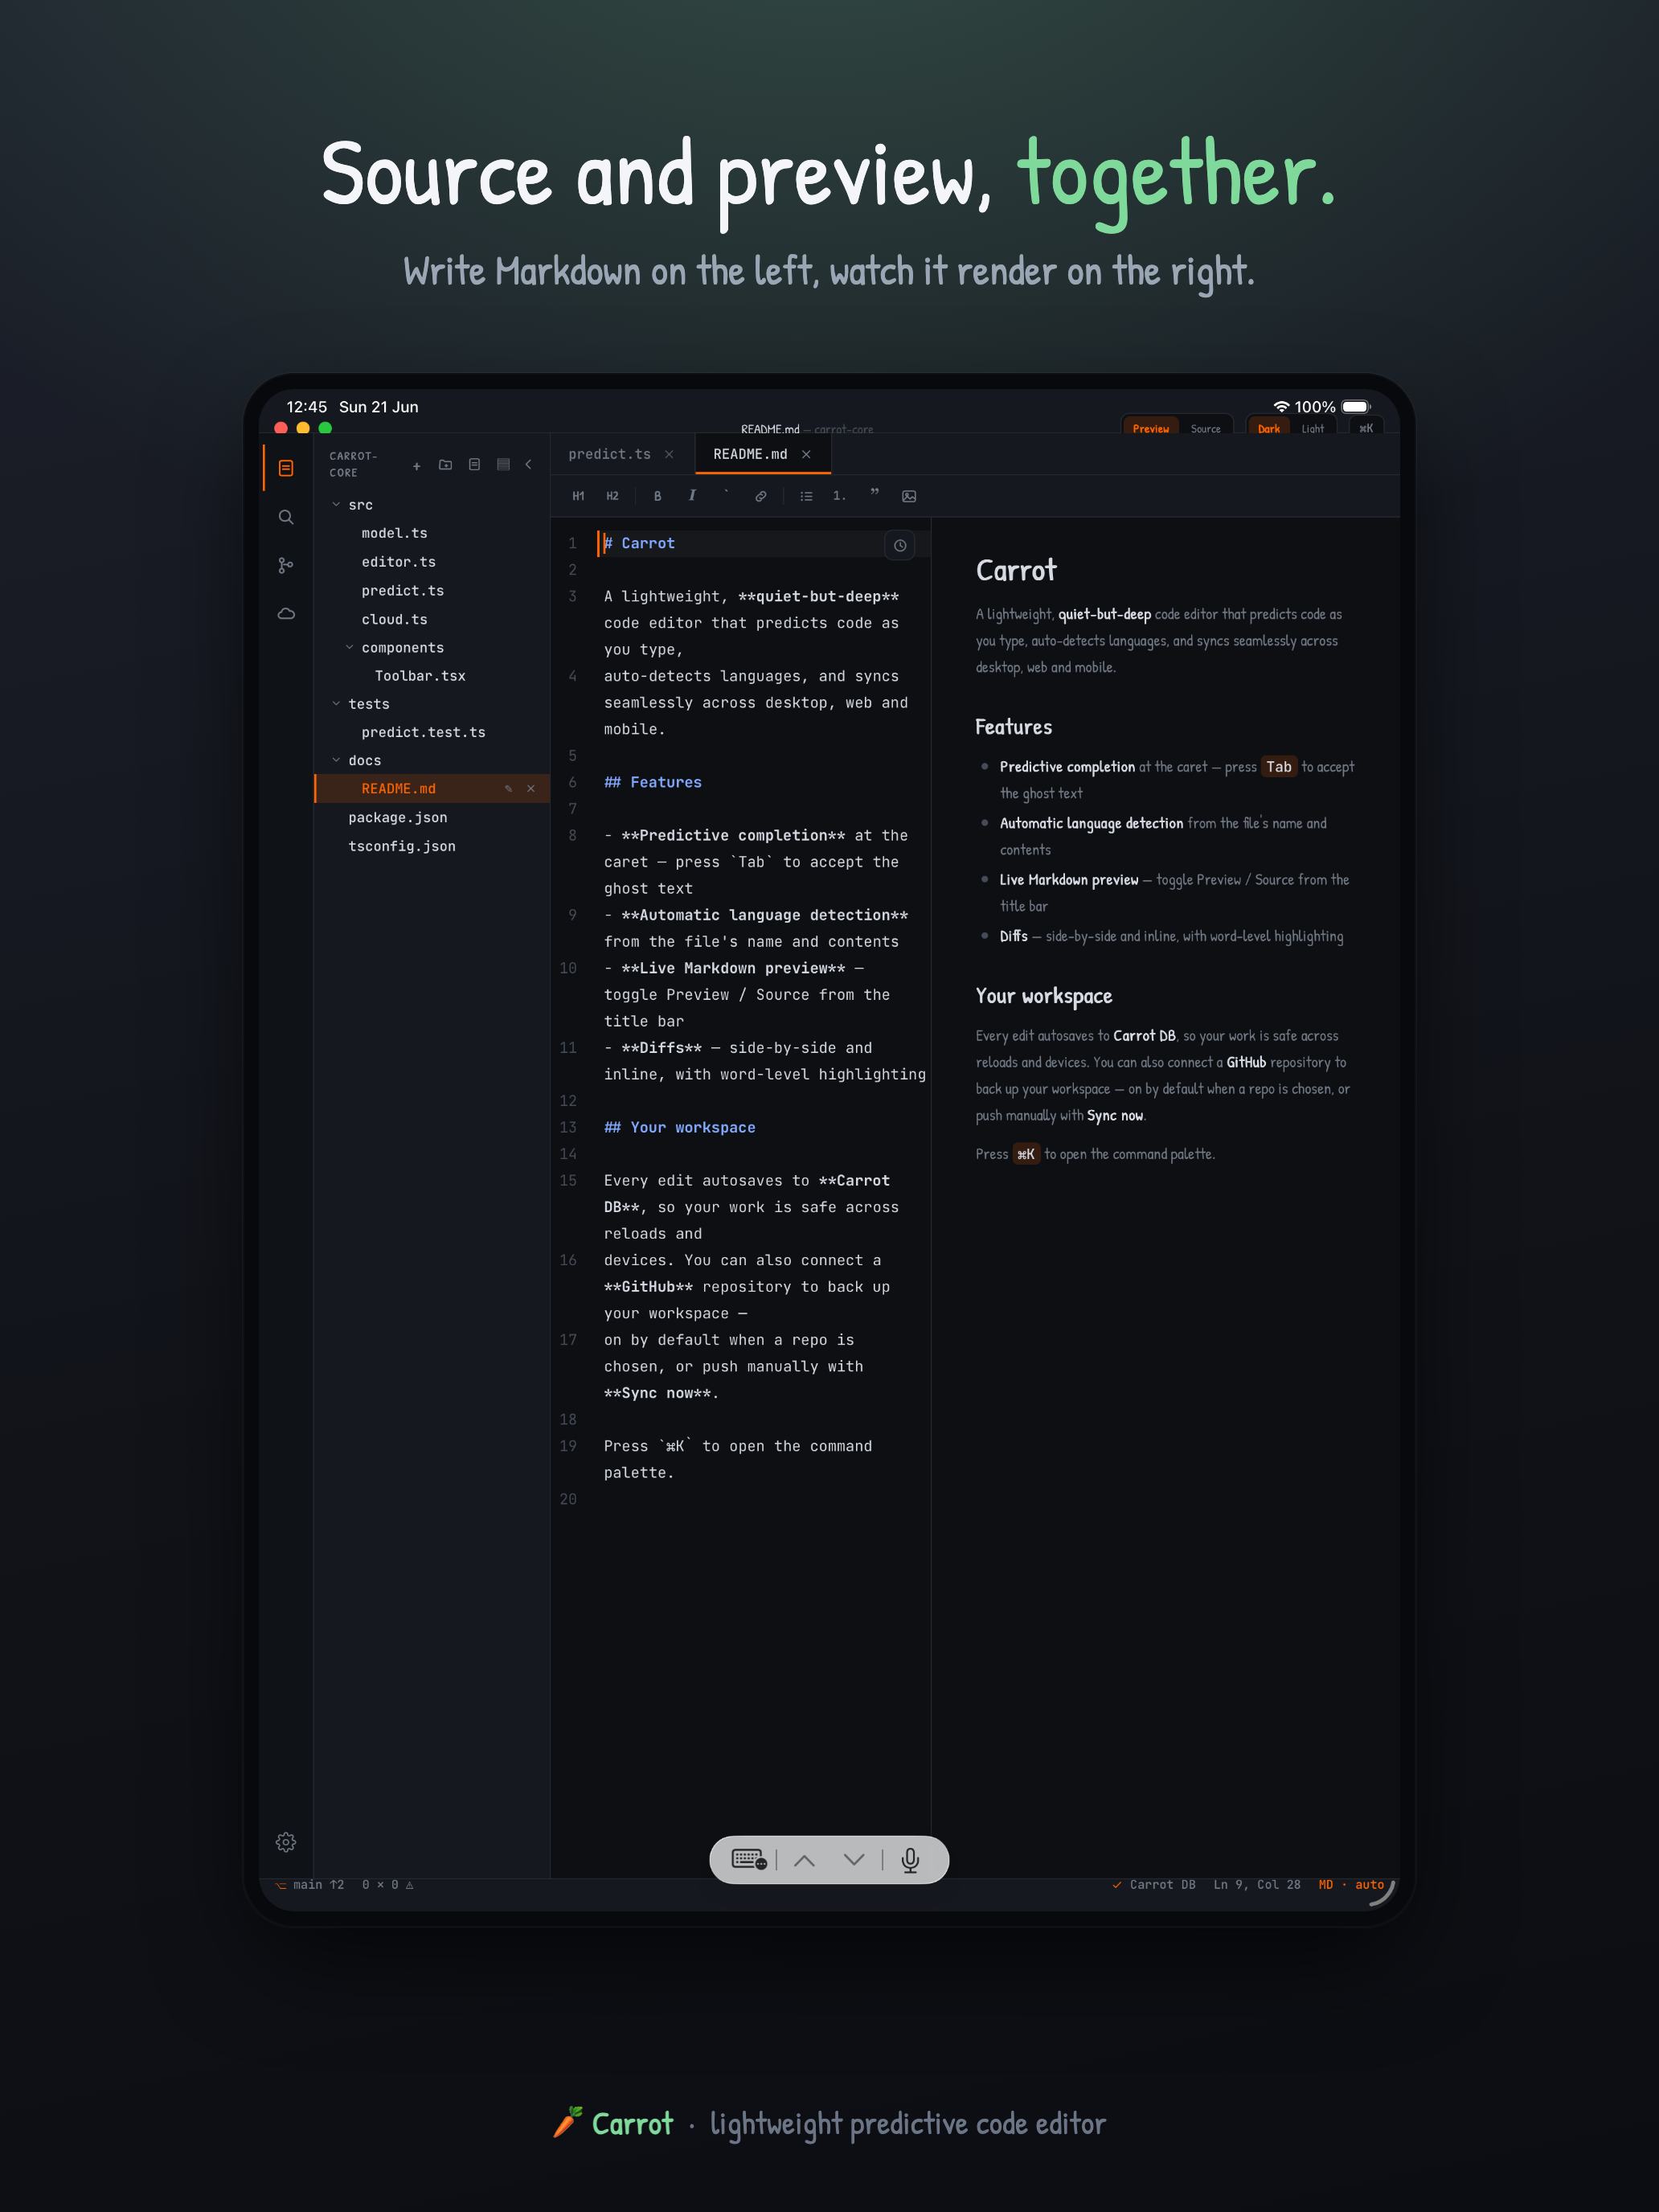
Task: Close the README.md tab
Action: pos(806,455)
